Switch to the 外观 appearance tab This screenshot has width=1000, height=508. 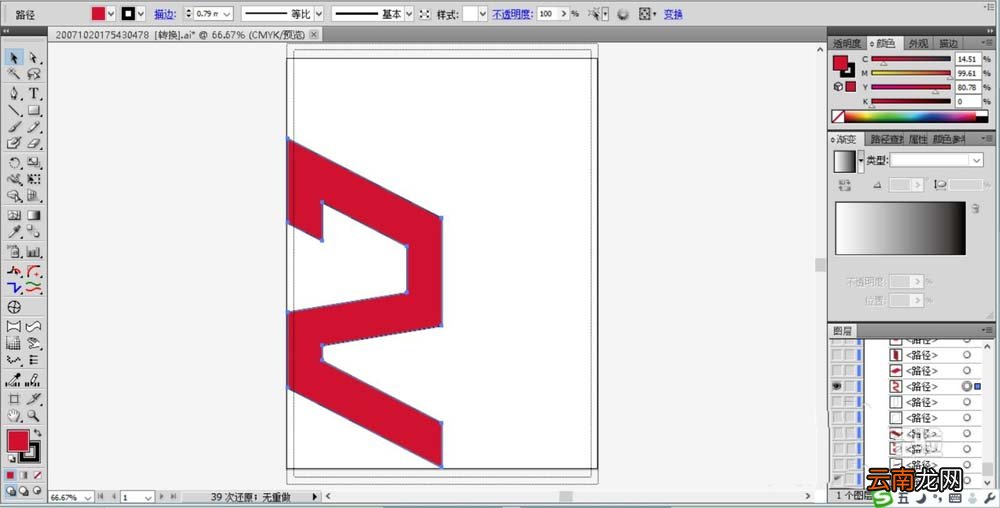tap(918, 43)
